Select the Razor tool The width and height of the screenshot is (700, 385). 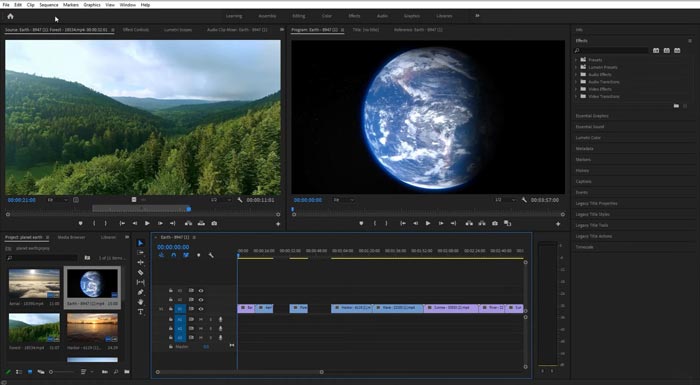tap(141, 272)
